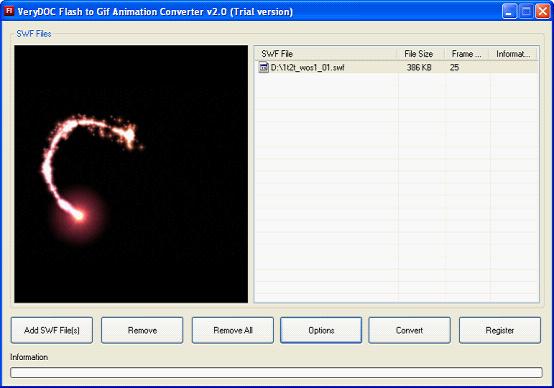Click the 386 KB file size cell

419,67
